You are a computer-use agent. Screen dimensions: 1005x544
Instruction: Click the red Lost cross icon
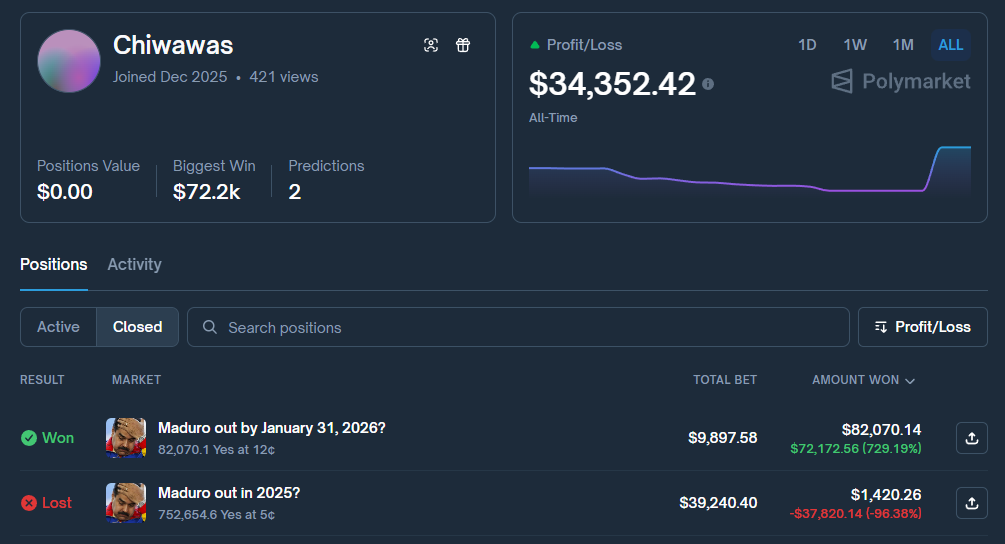[29, 503]
